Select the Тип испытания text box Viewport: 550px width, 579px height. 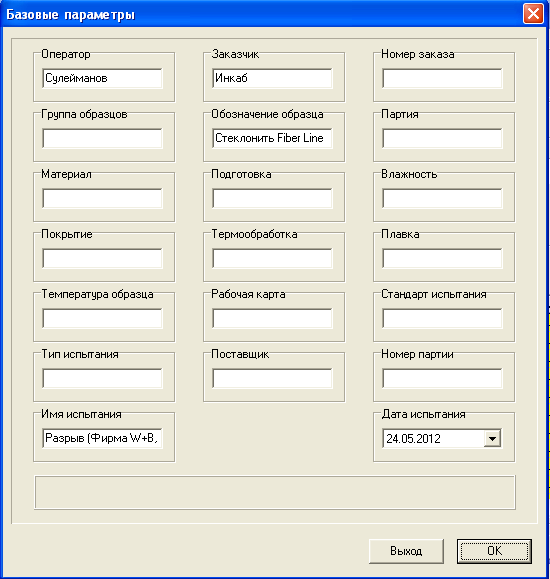102,378
